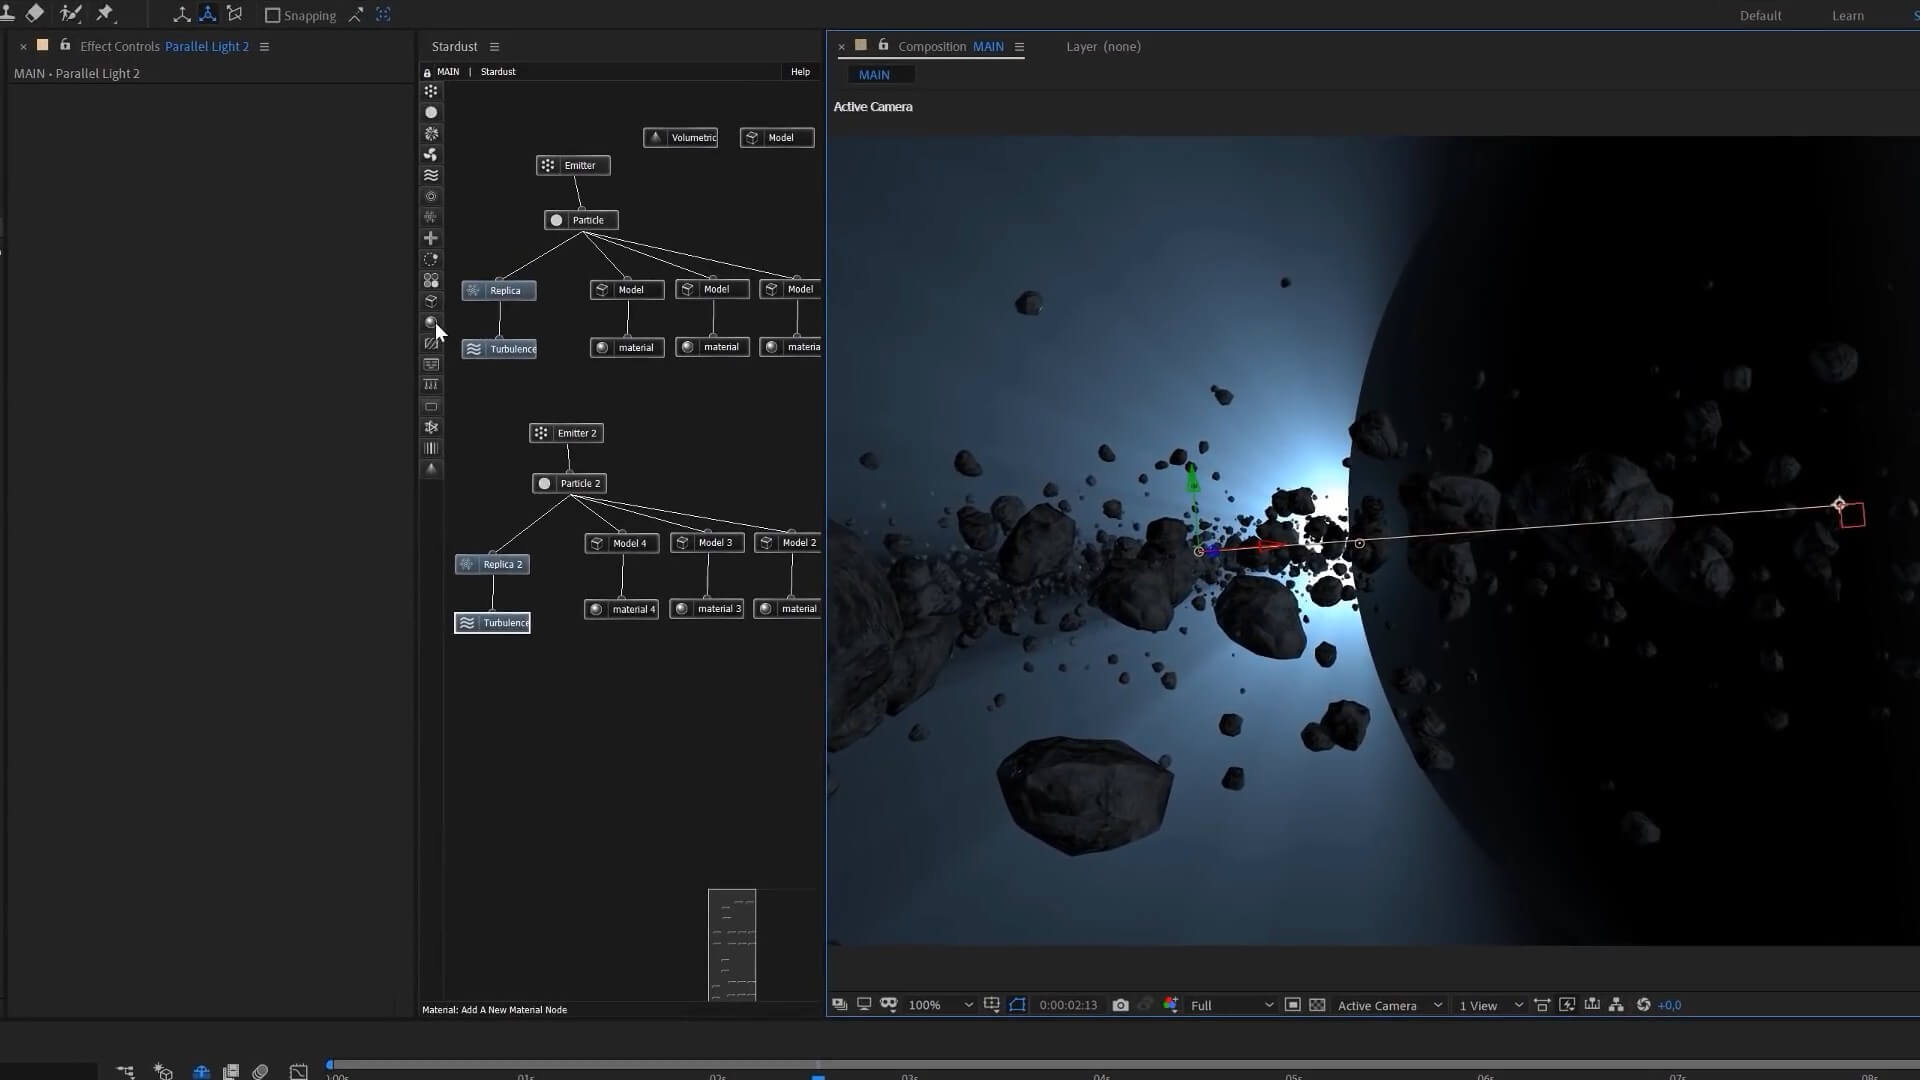Switch to Layer (none) tab
1920x1080 pixels.
pyautogui.click(x=1103, y=46)
